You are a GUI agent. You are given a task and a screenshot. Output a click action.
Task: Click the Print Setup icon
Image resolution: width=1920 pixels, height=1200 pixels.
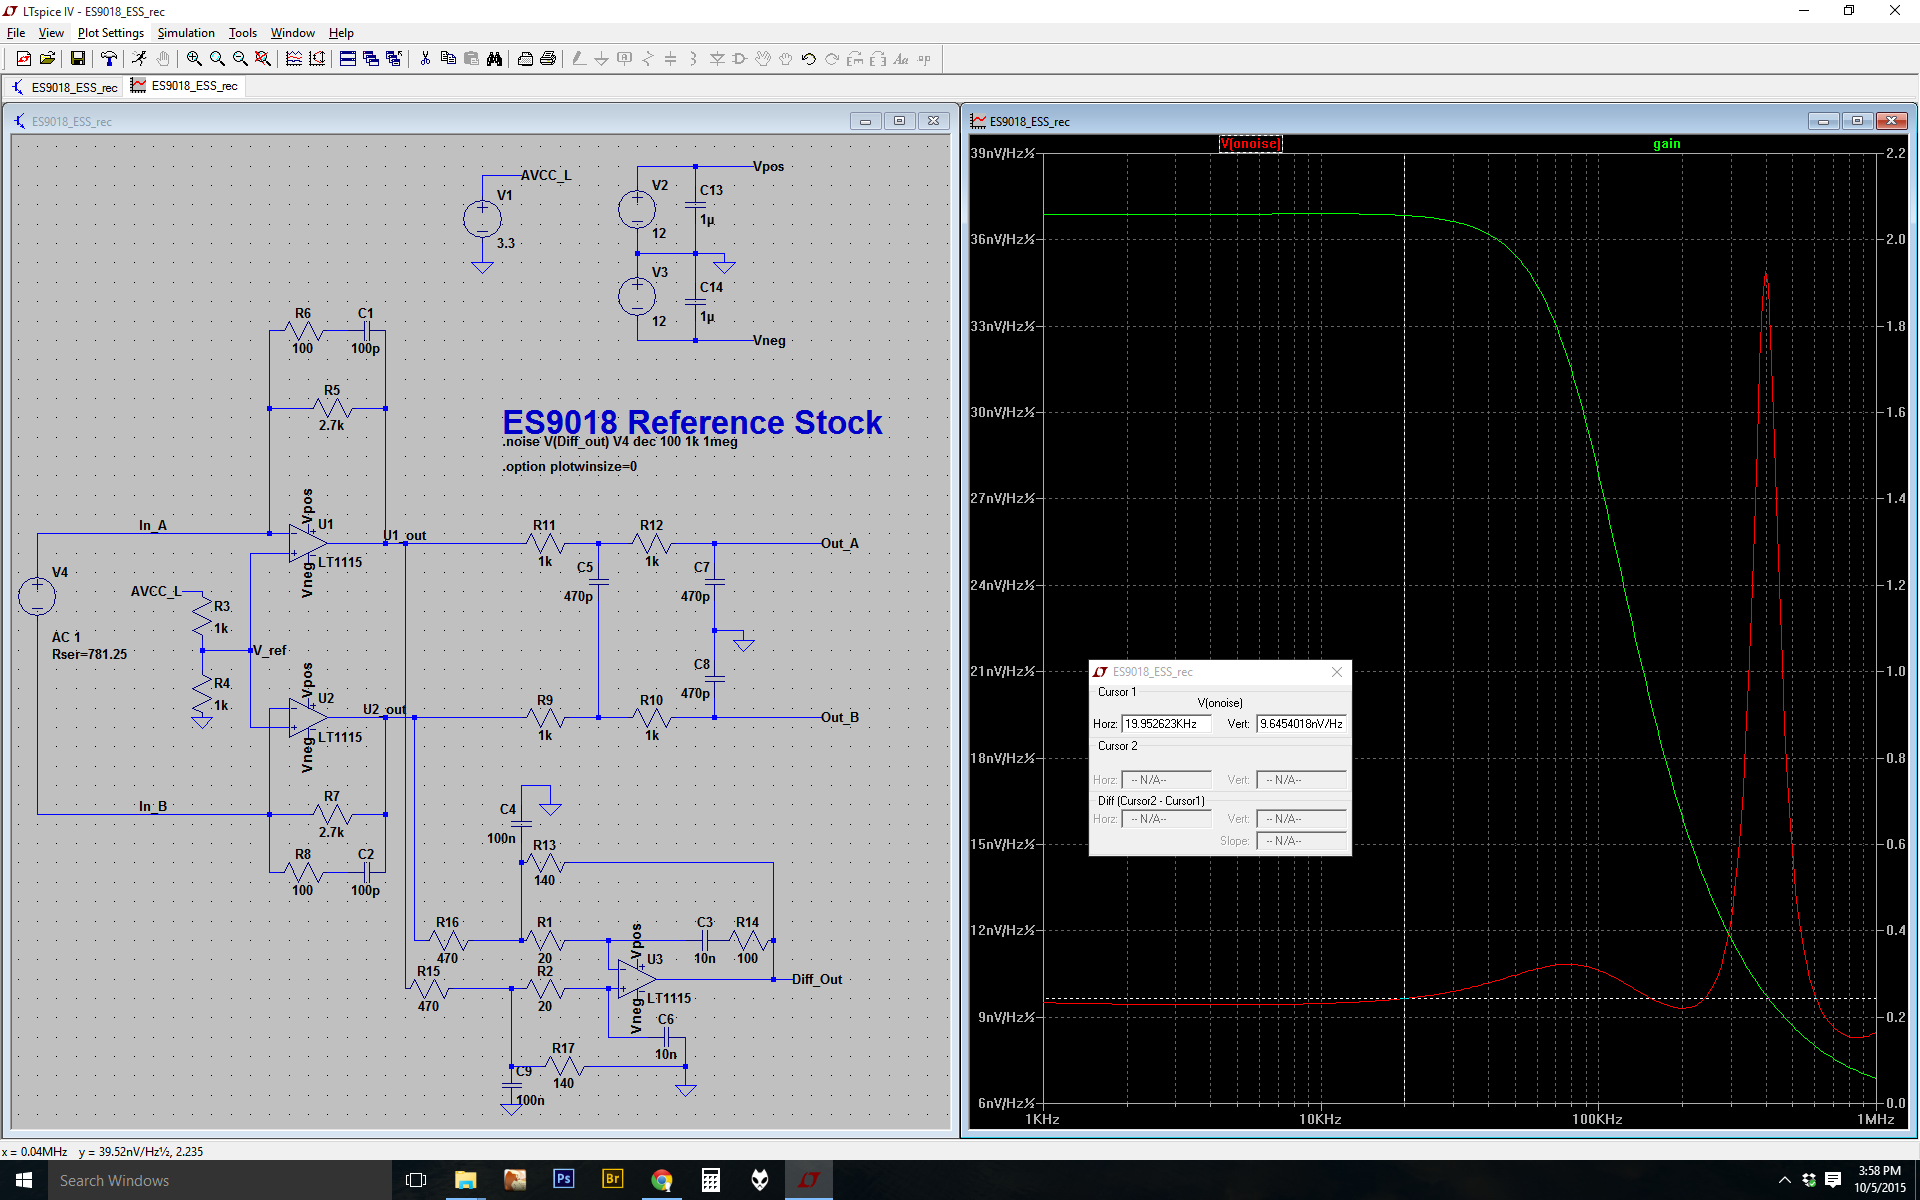pyautogui.click(x=525, y=59)
